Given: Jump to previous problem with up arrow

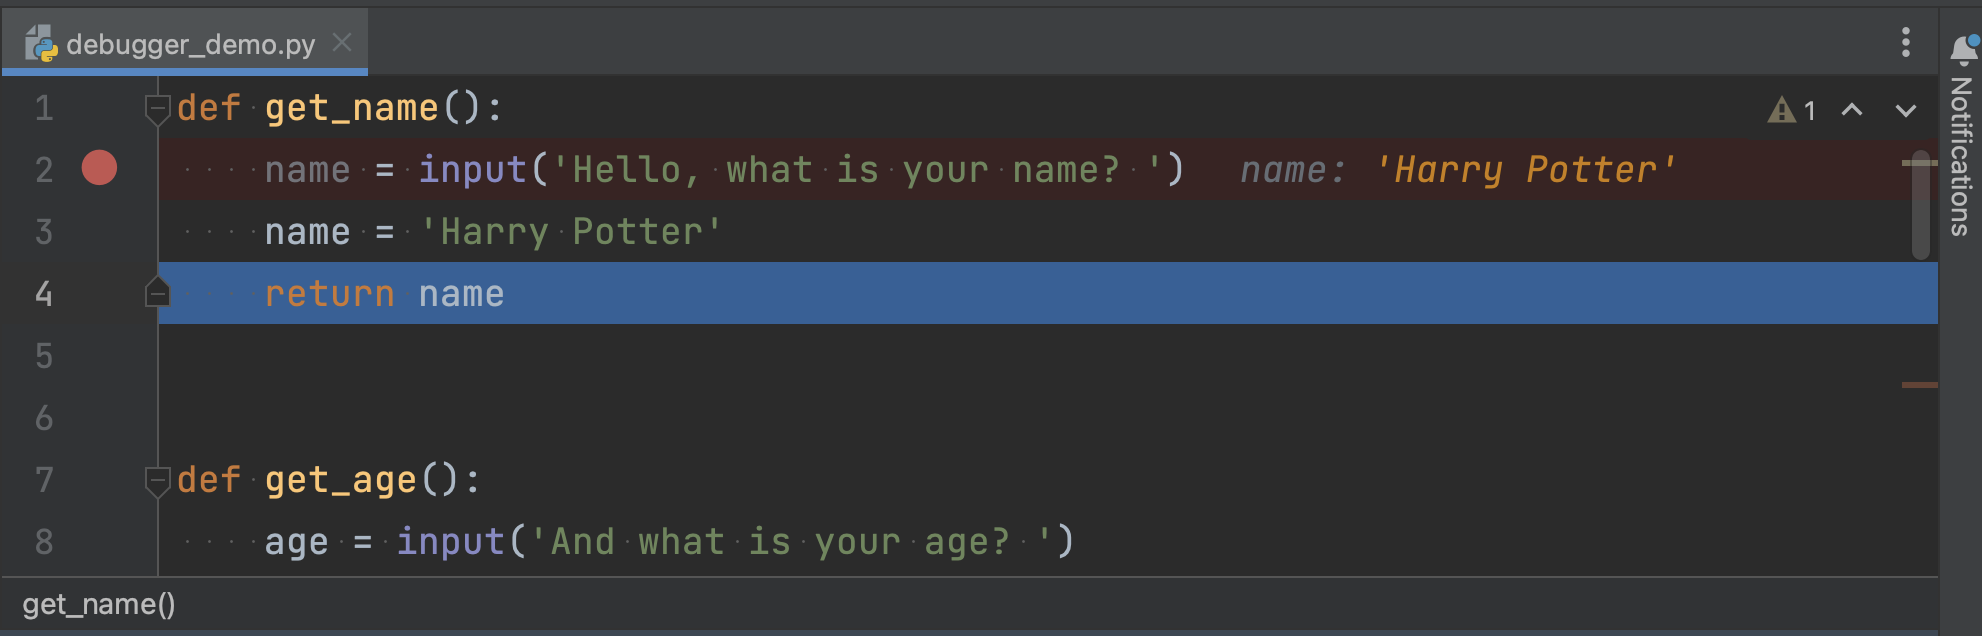Looking at the screenshot, I should coord(1853,111).
